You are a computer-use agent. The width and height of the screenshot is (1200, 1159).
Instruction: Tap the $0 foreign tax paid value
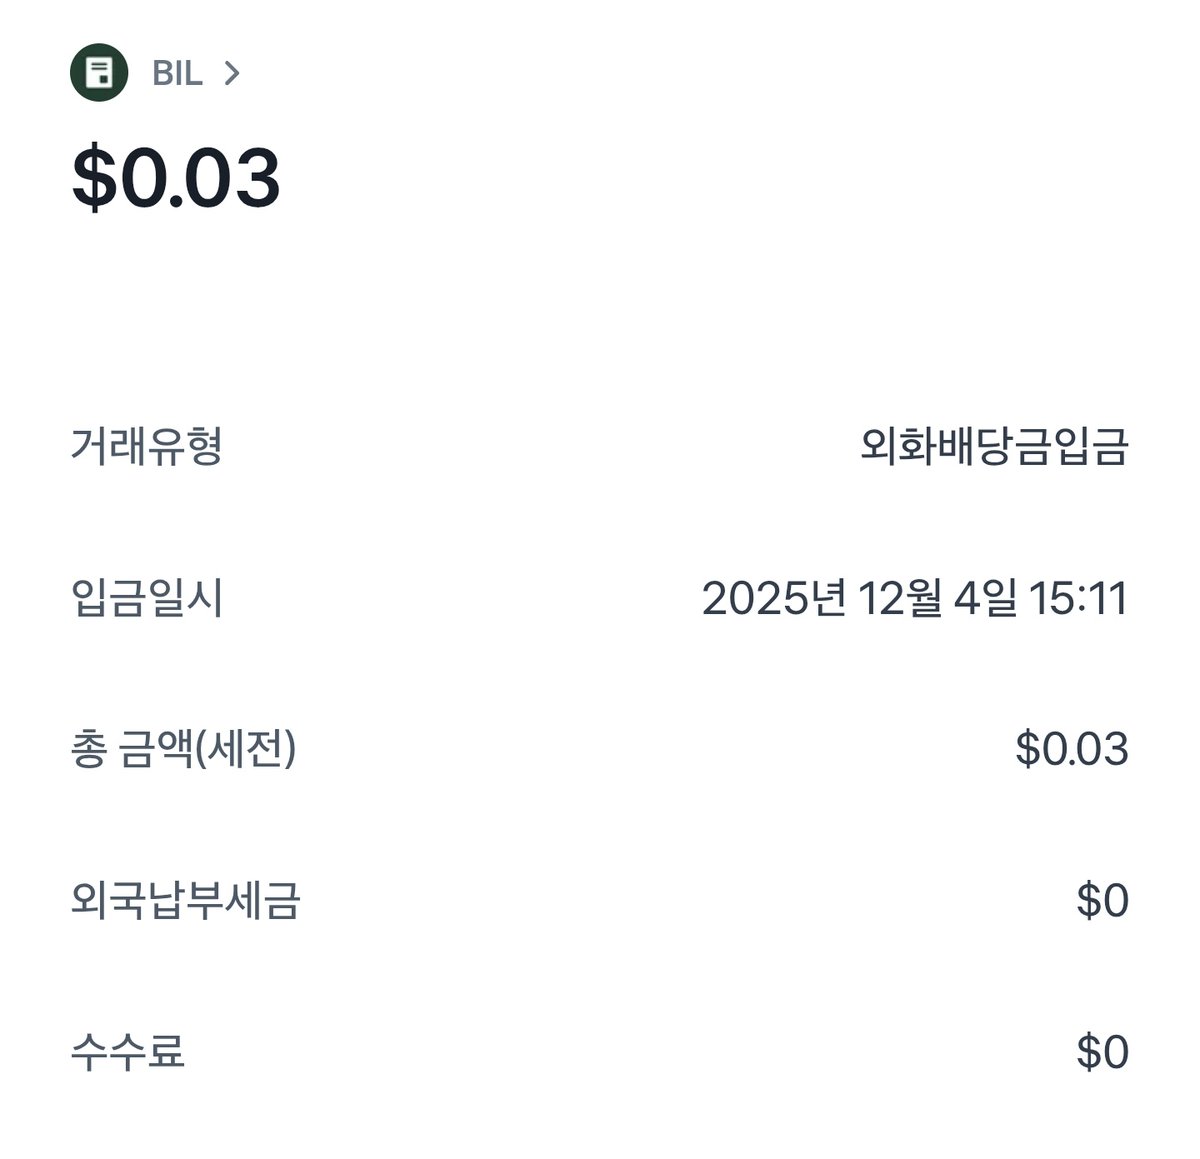[1102, 901]
